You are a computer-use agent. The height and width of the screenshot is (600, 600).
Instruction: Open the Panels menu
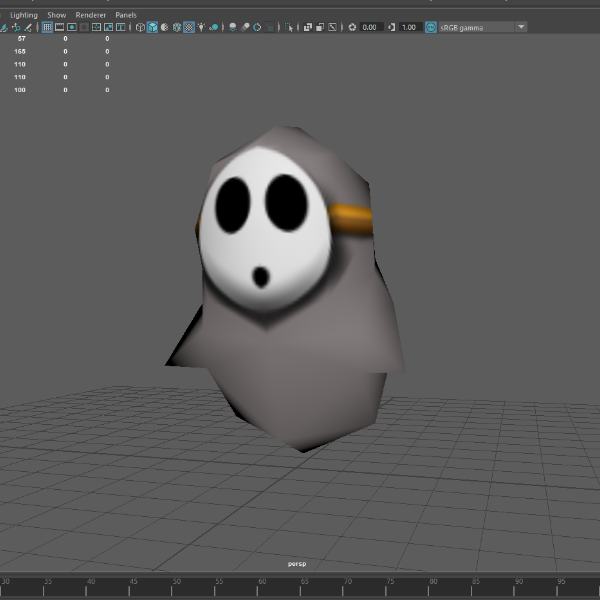tap(126, 15)
